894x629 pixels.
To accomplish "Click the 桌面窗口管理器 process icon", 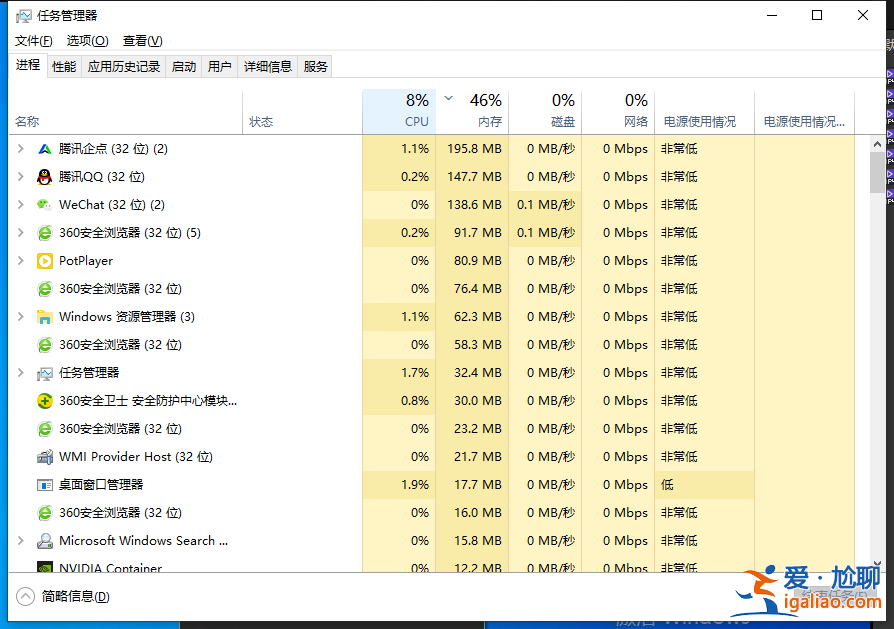I will 44,484.
